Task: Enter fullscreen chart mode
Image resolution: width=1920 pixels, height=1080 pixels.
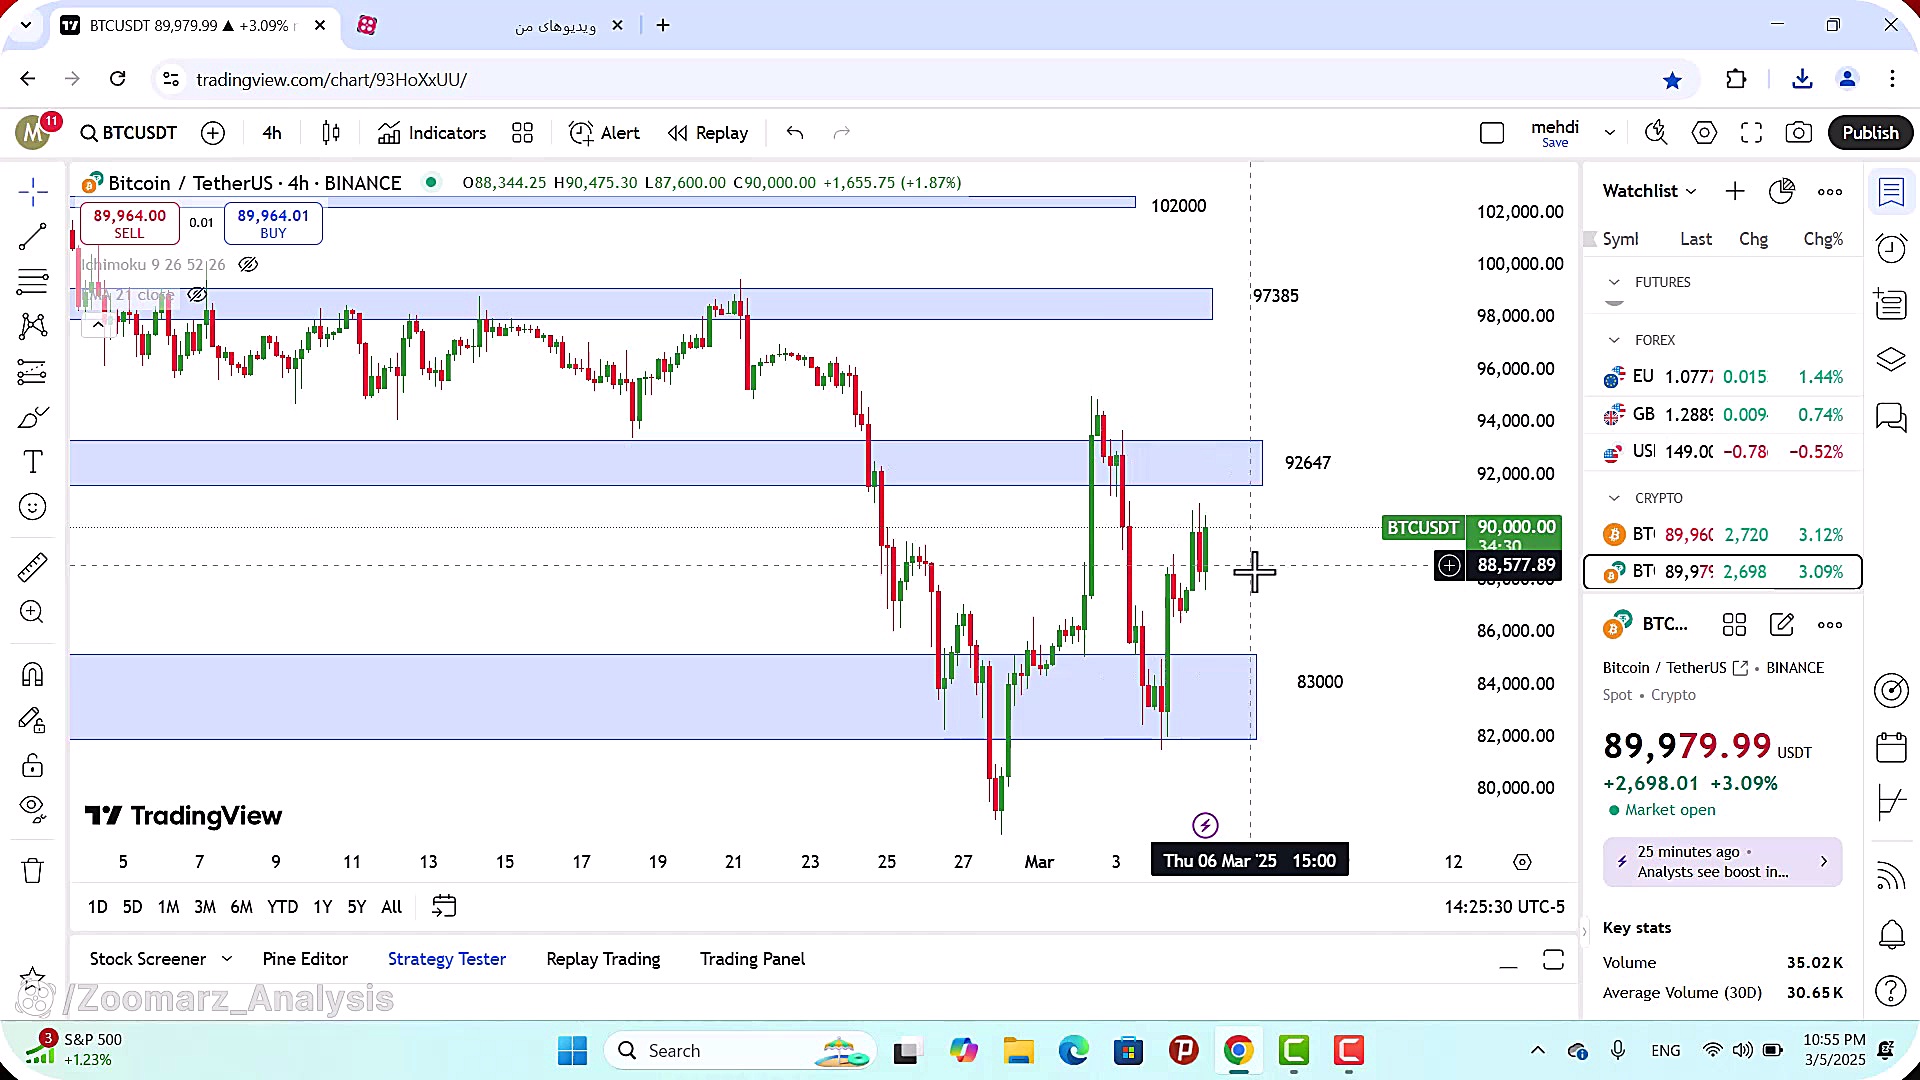Action: (1751, 133)
